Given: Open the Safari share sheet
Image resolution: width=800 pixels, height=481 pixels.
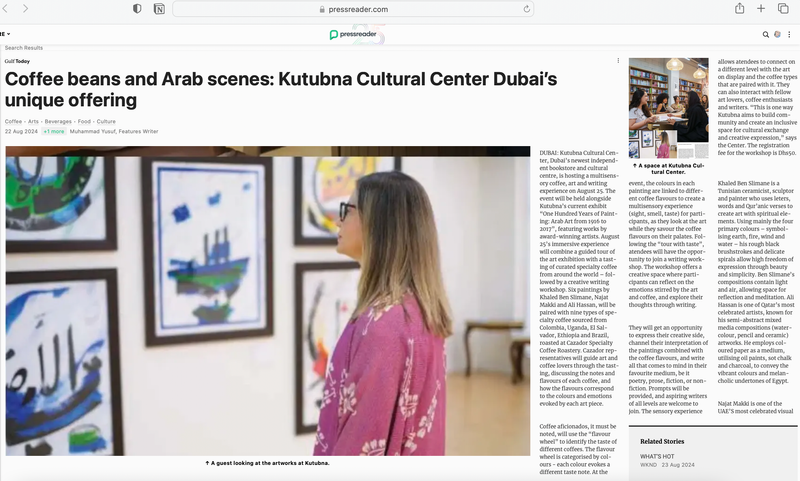Looking at the screenshot, I should tap(739, 8).
